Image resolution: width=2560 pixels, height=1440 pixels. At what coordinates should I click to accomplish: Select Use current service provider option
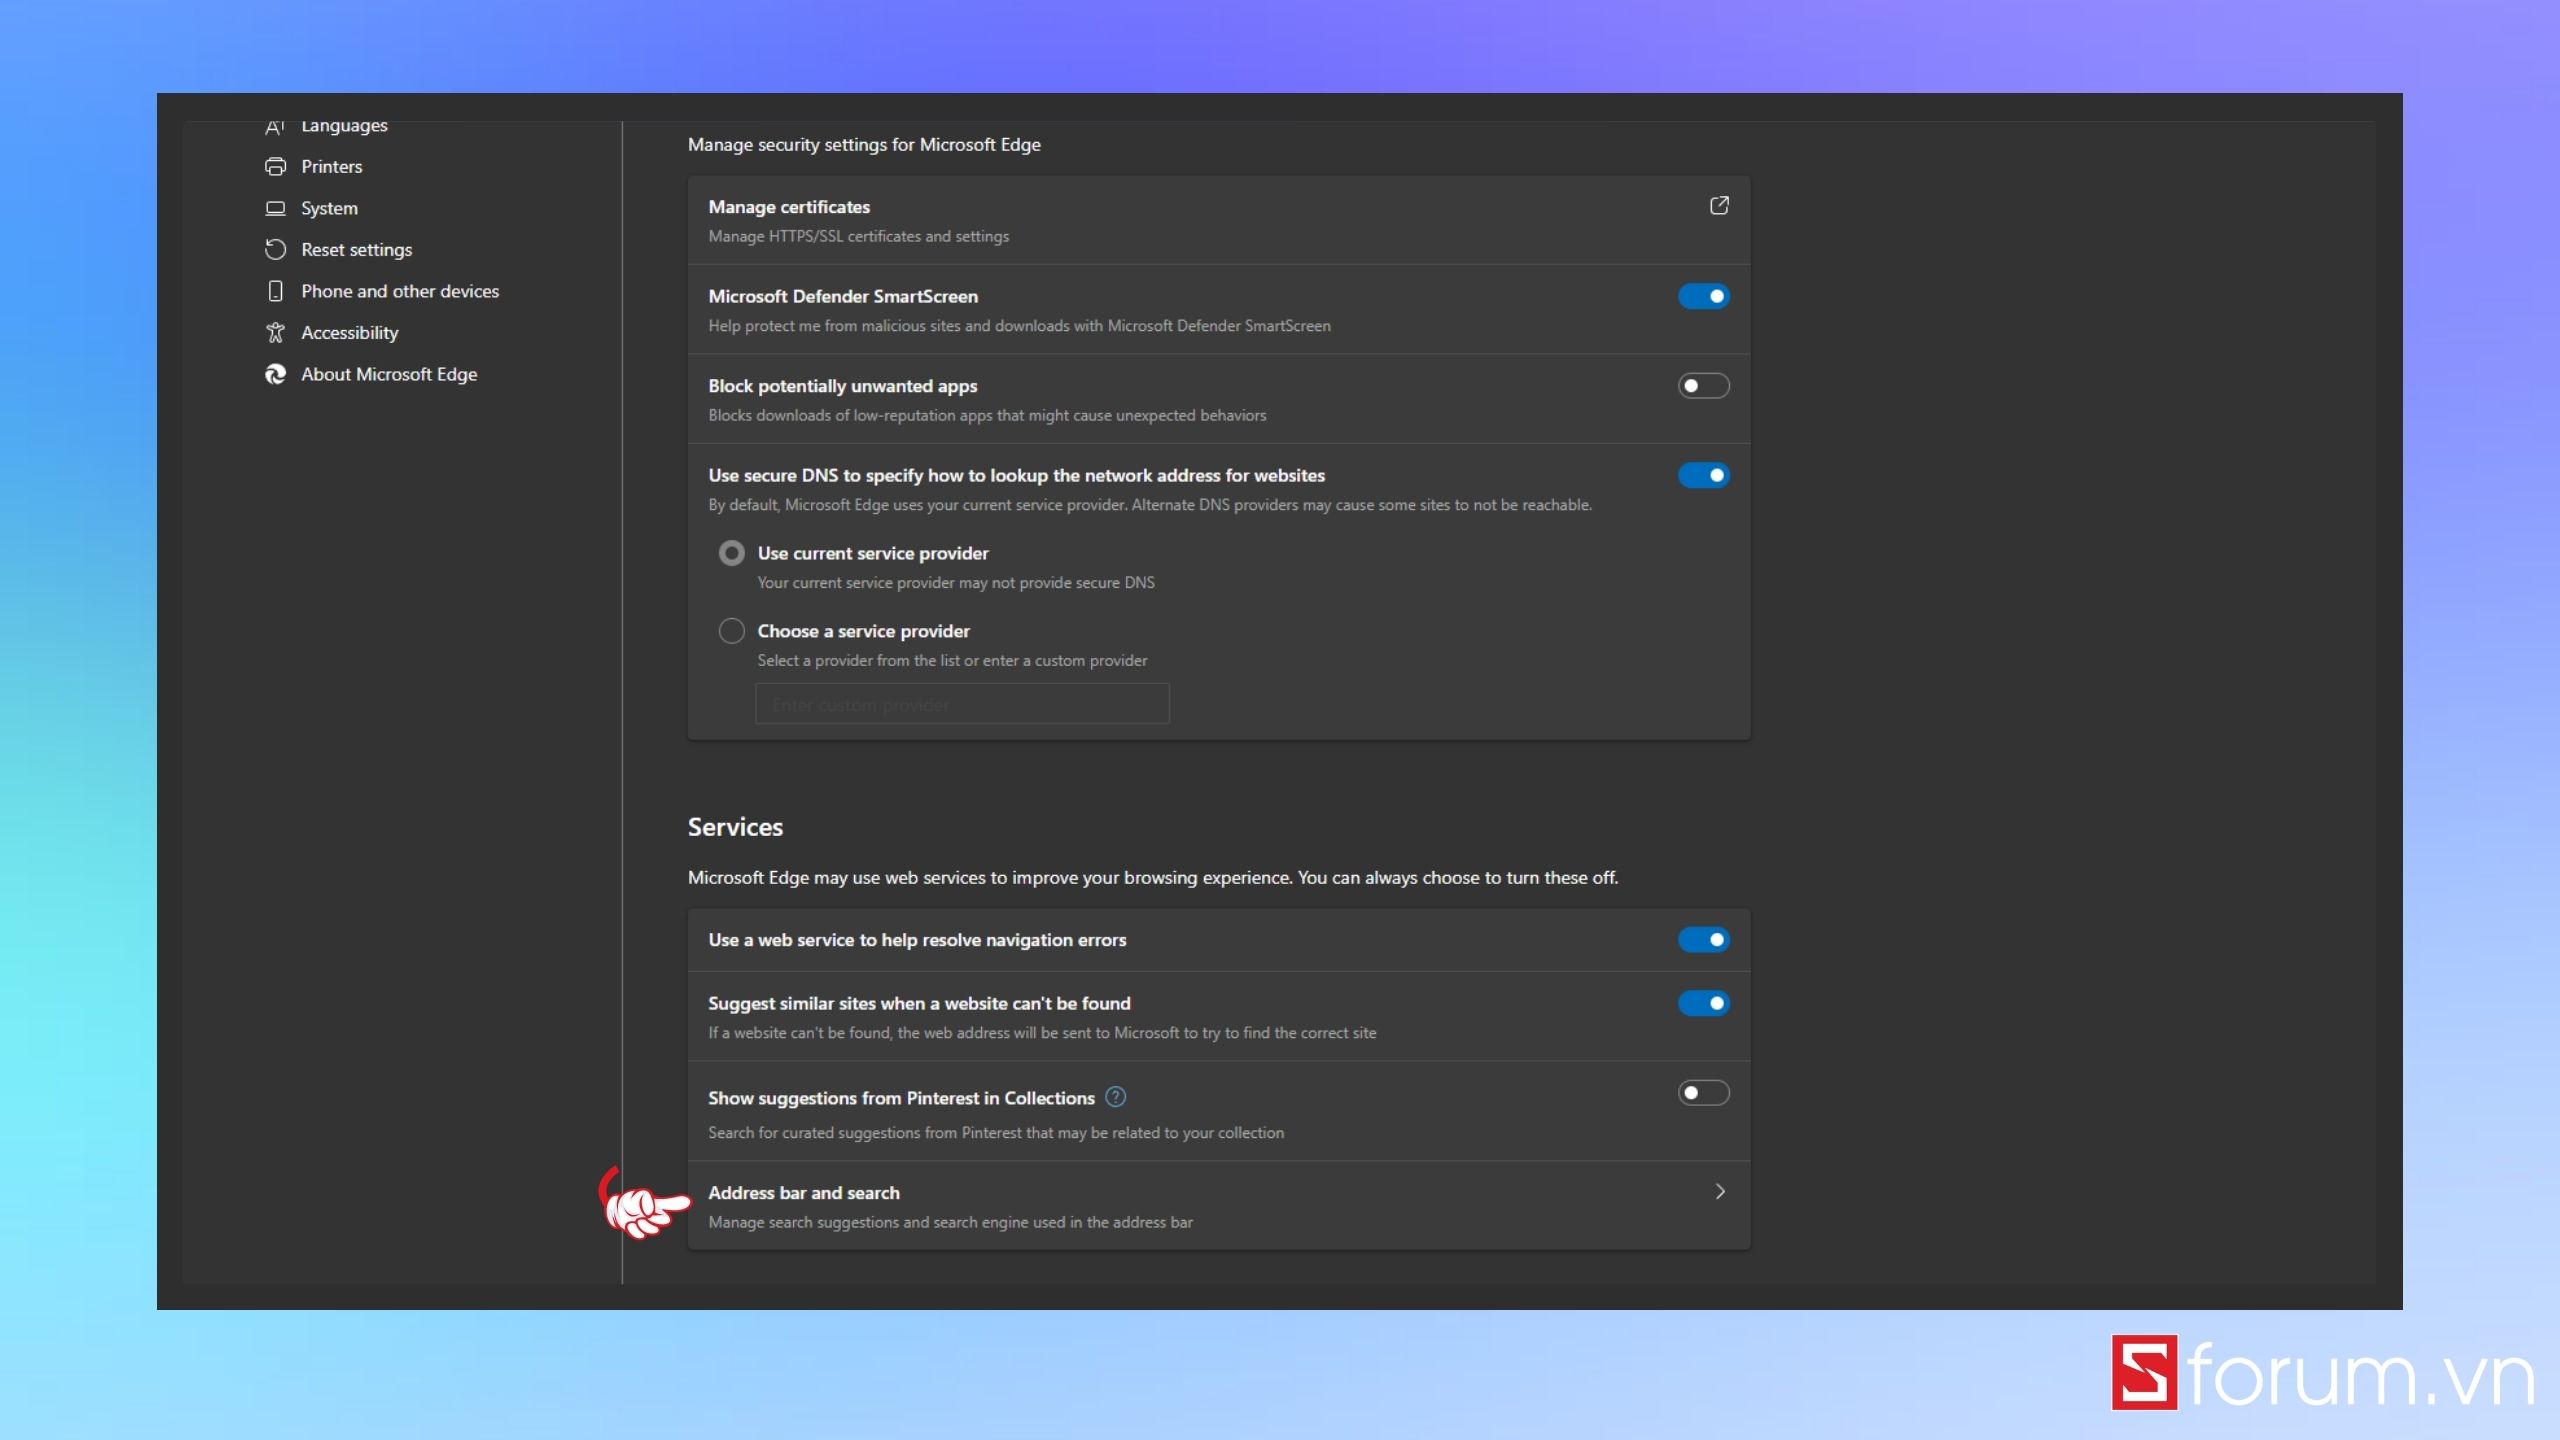click(732, 553)
